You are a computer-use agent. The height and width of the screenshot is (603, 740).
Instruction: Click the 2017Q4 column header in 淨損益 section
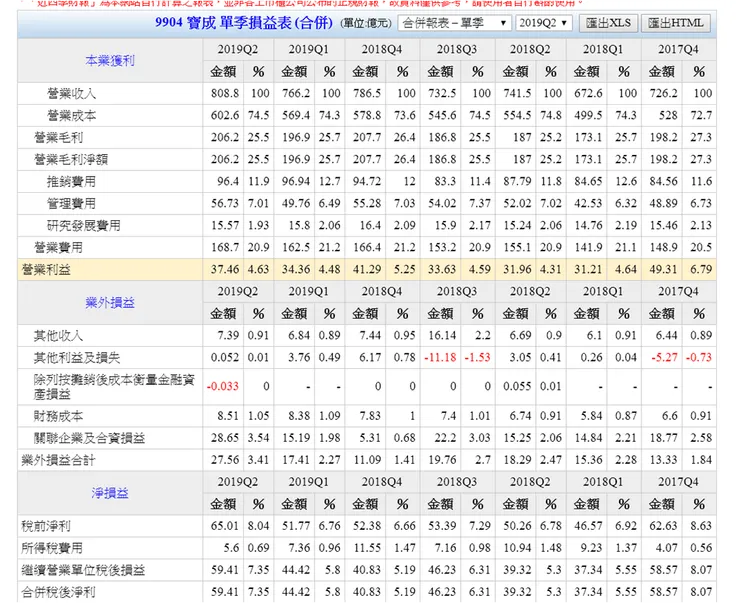coord(678,482)
